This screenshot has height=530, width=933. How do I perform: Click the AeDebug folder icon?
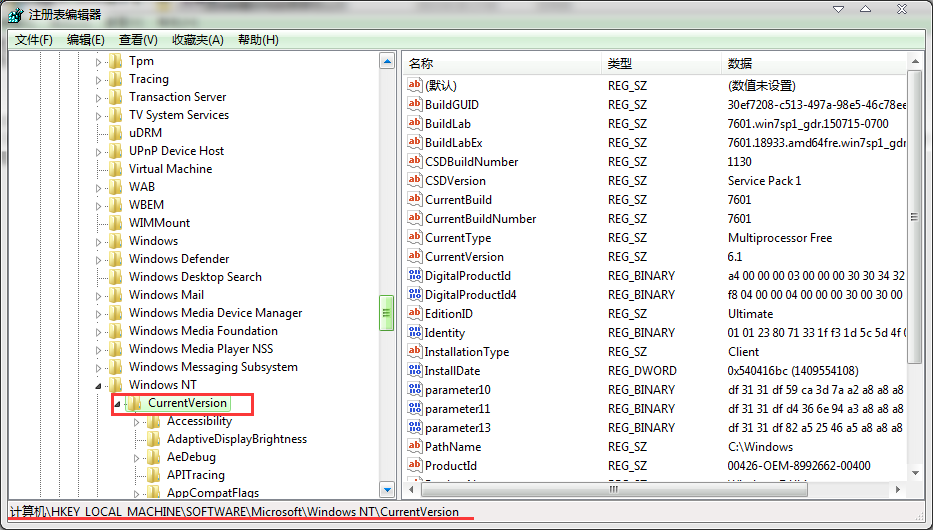154,457
